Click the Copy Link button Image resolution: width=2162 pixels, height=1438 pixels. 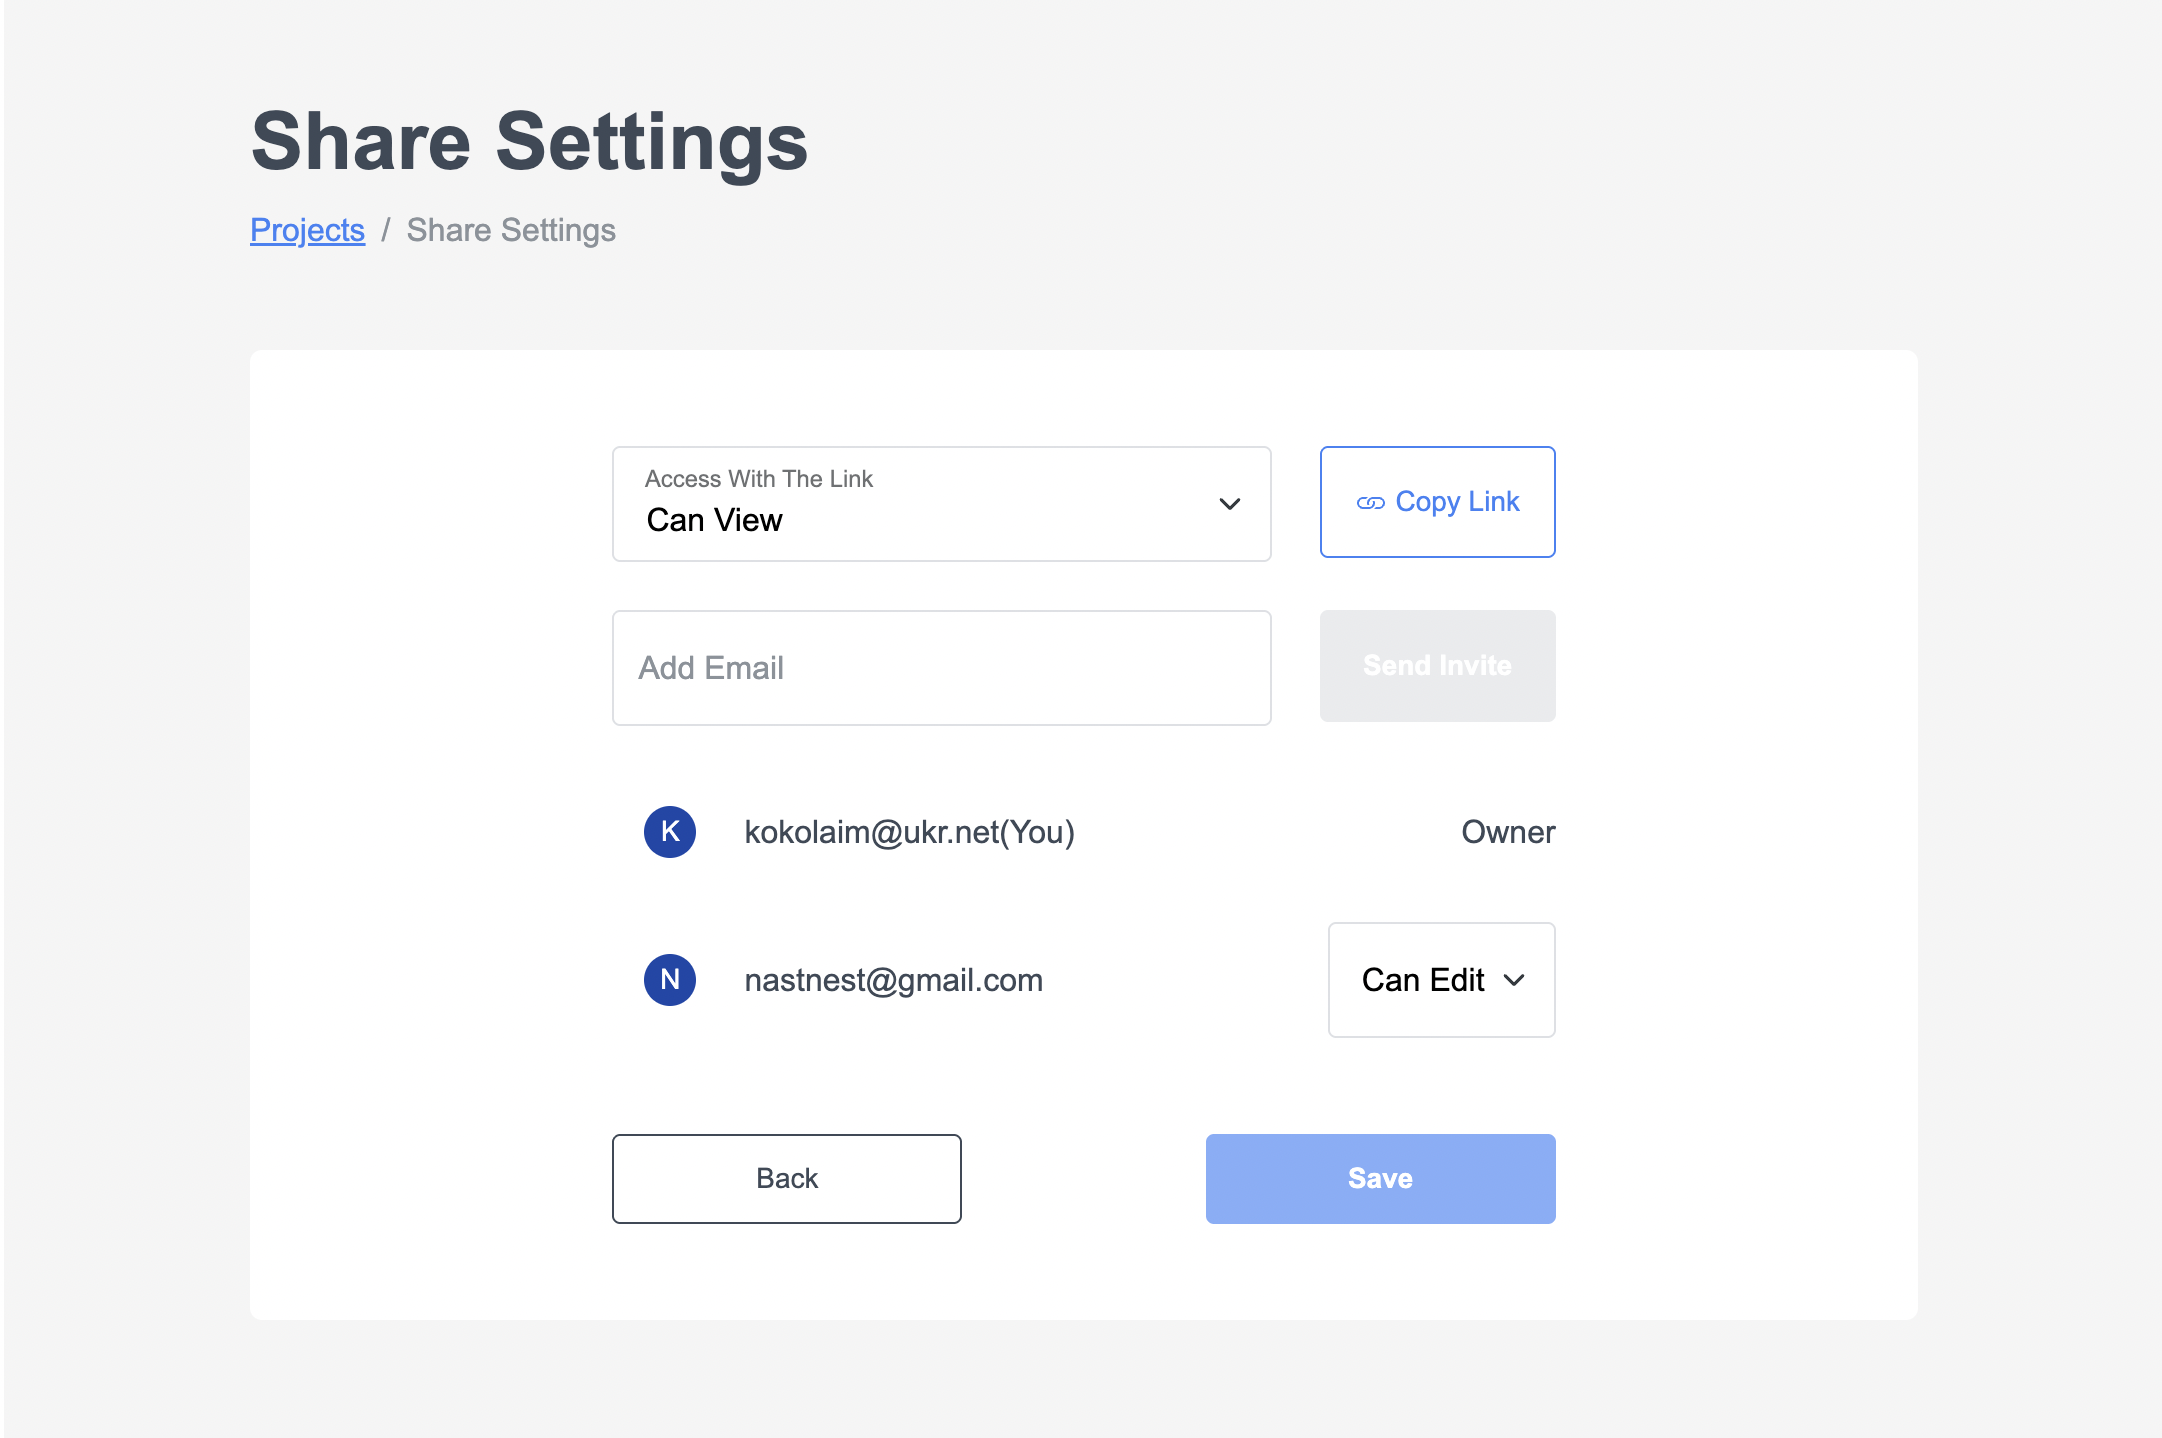point(1437,502)
